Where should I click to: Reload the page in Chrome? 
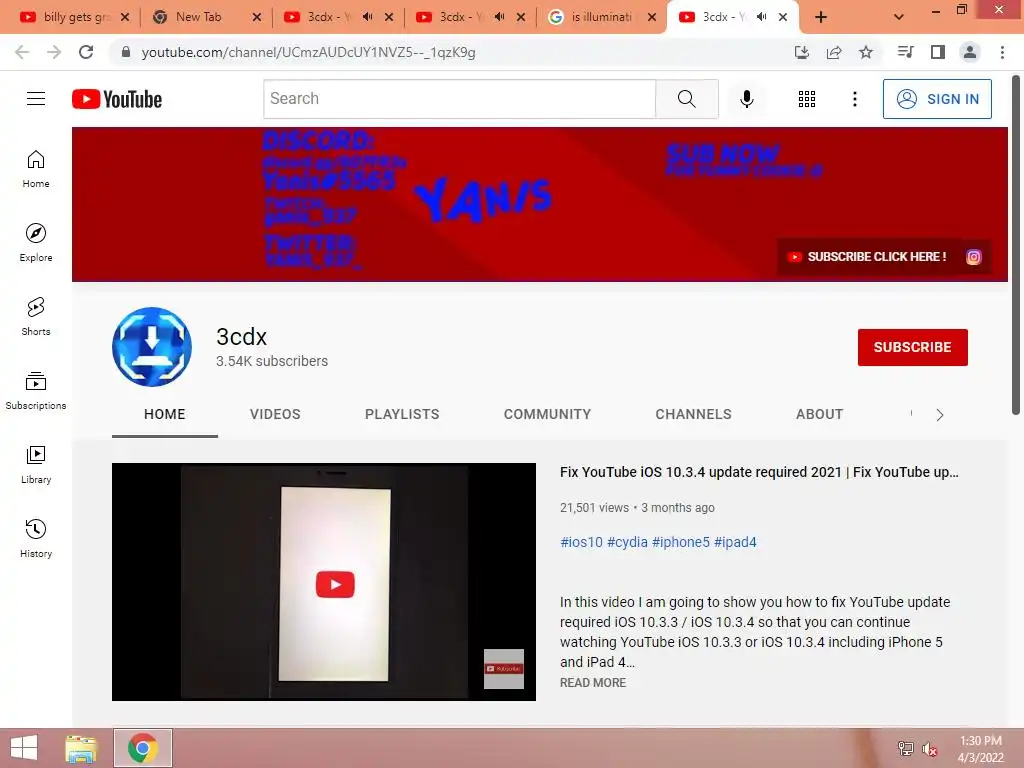(x=86, y=52)
